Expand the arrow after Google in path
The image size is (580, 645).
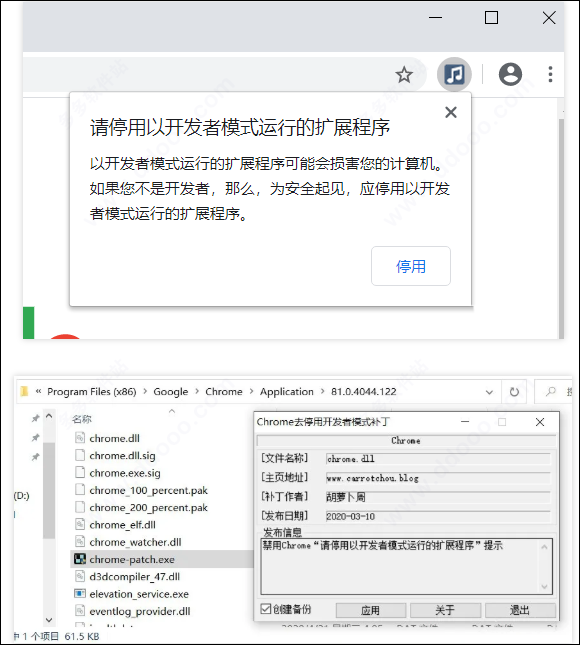[x=197, y=392]
